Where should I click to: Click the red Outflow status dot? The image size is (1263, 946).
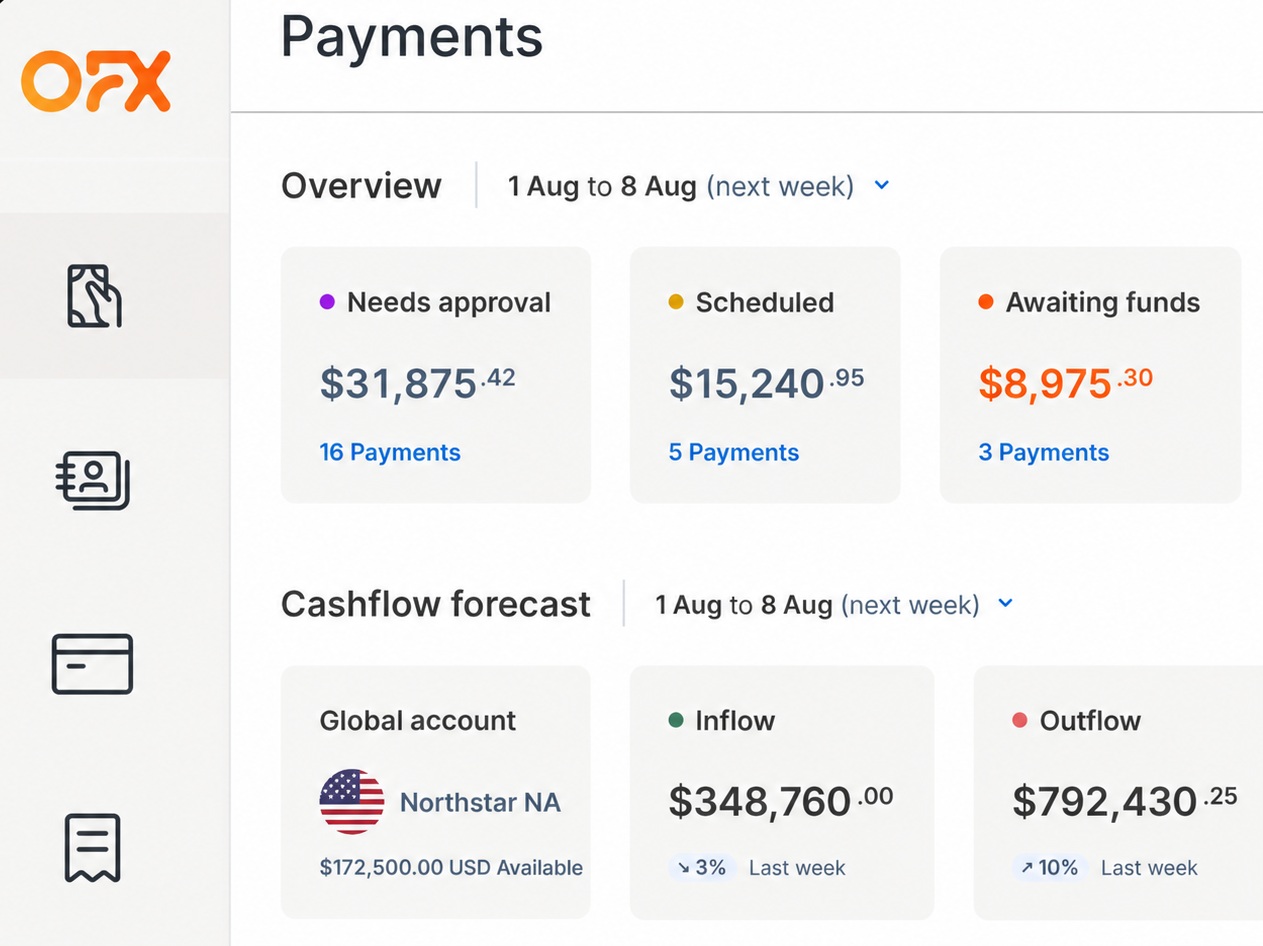(x=1020, y=720)
